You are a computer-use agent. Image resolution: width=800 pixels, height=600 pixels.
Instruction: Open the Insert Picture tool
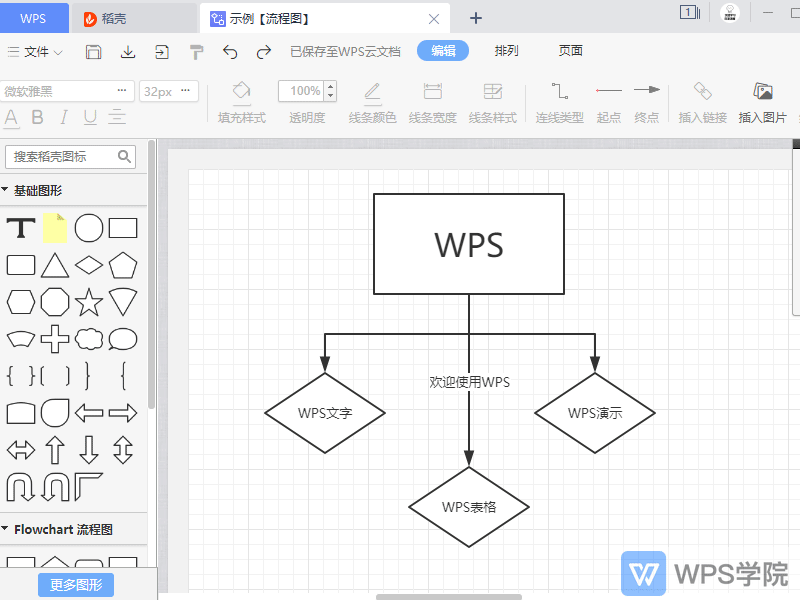(x=763, y=103)
